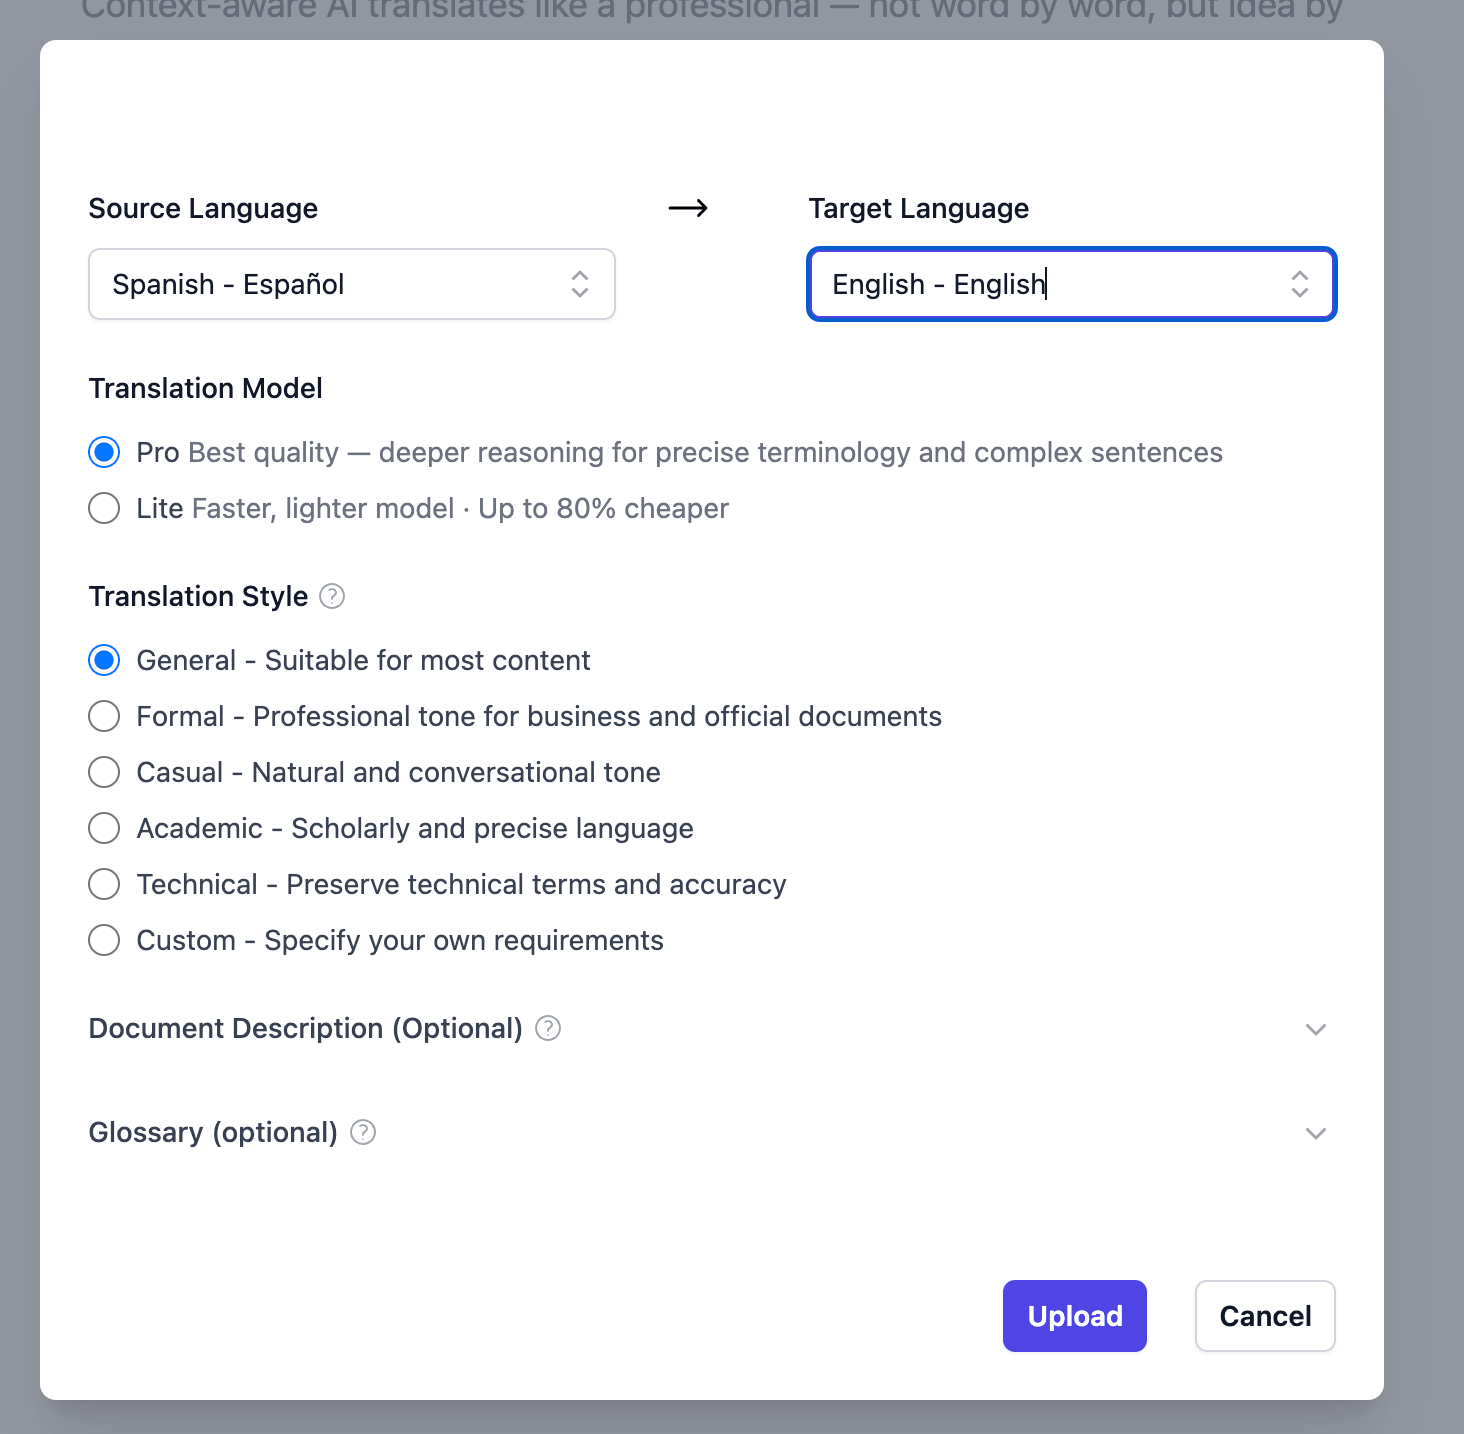The width and height of the screenshot is (1464, 1434).
Task: Select Technical translation style option
Action: click(104, 884)
